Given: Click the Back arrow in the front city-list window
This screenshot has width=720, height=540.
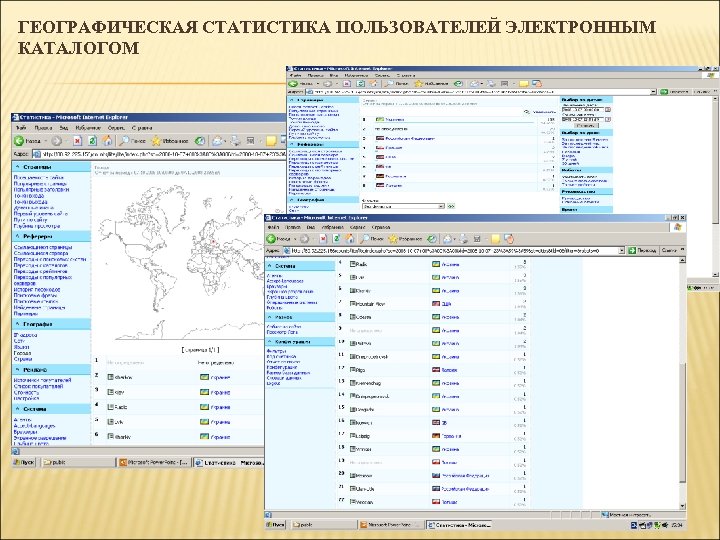Looking at the screenshot, I should [x=271, y=239].
